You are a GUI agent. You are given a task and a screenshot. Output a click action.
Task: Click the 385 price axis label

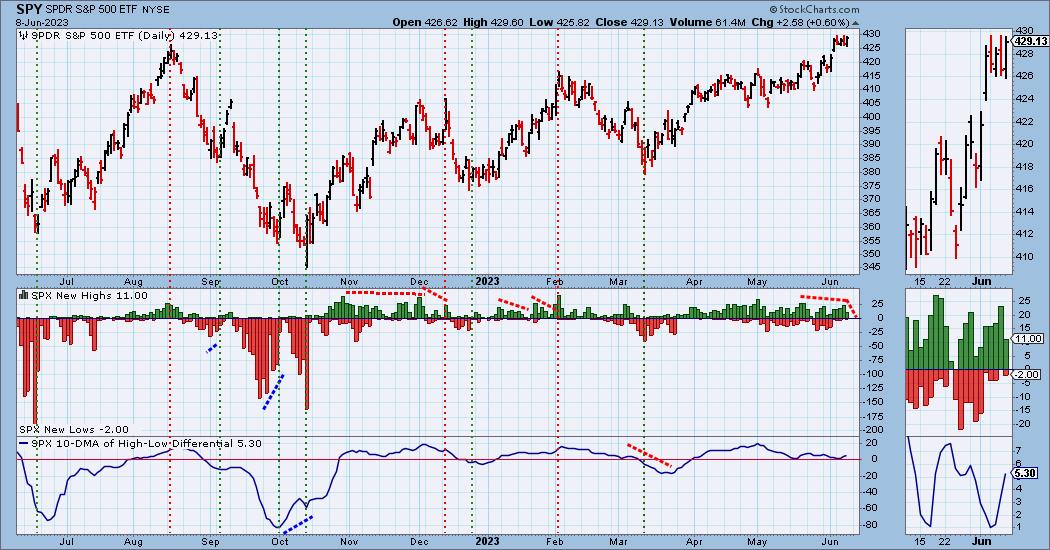pyautogui.click(x=873, y=157)
